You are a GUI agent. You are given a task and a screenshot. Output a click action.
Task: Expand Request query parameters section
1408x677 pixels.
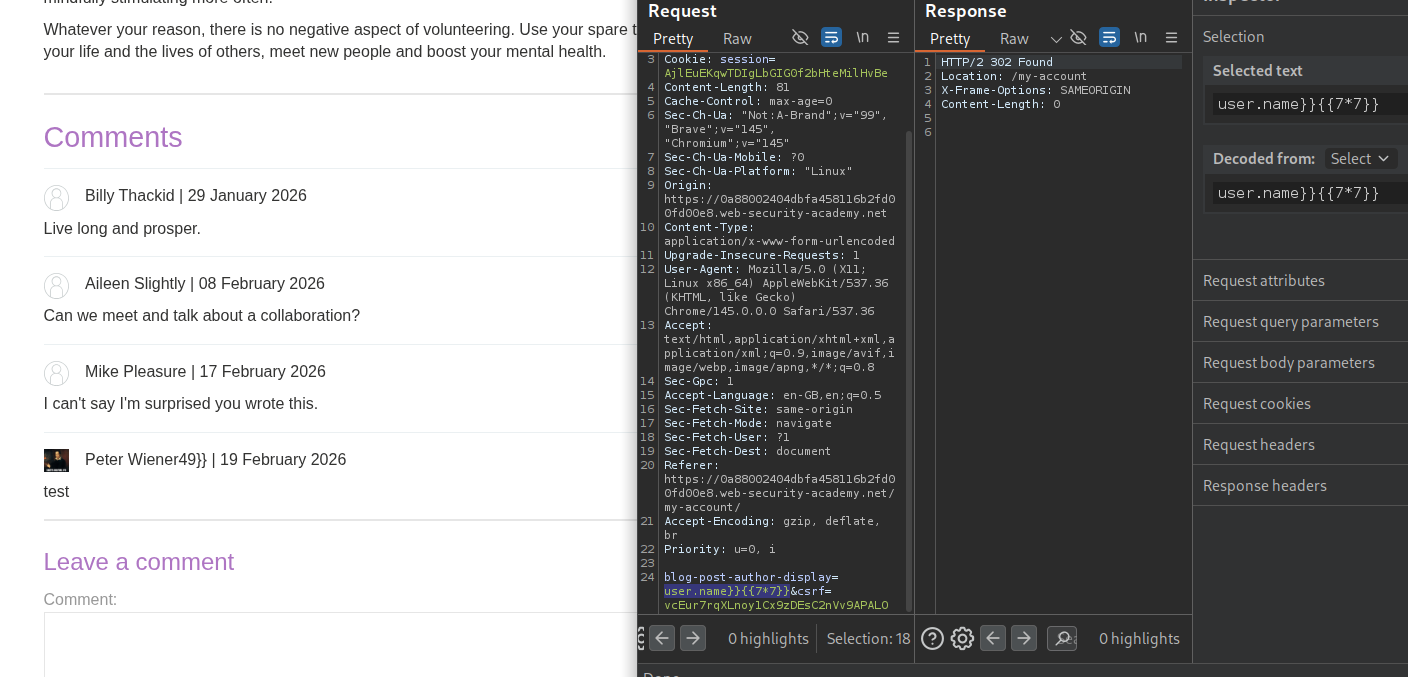[x=1290, y=321]
